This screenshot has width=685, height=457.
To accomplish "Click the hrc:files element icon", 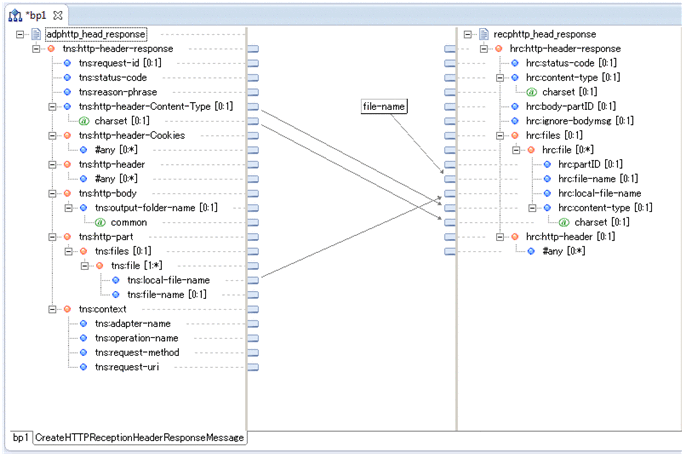I will tap(514, 135).
